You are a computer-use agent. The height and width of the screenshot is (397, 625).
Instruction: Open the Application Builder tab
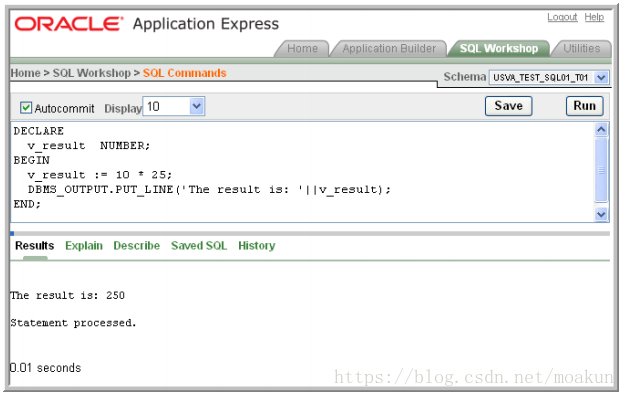click(x=389, y=49)
